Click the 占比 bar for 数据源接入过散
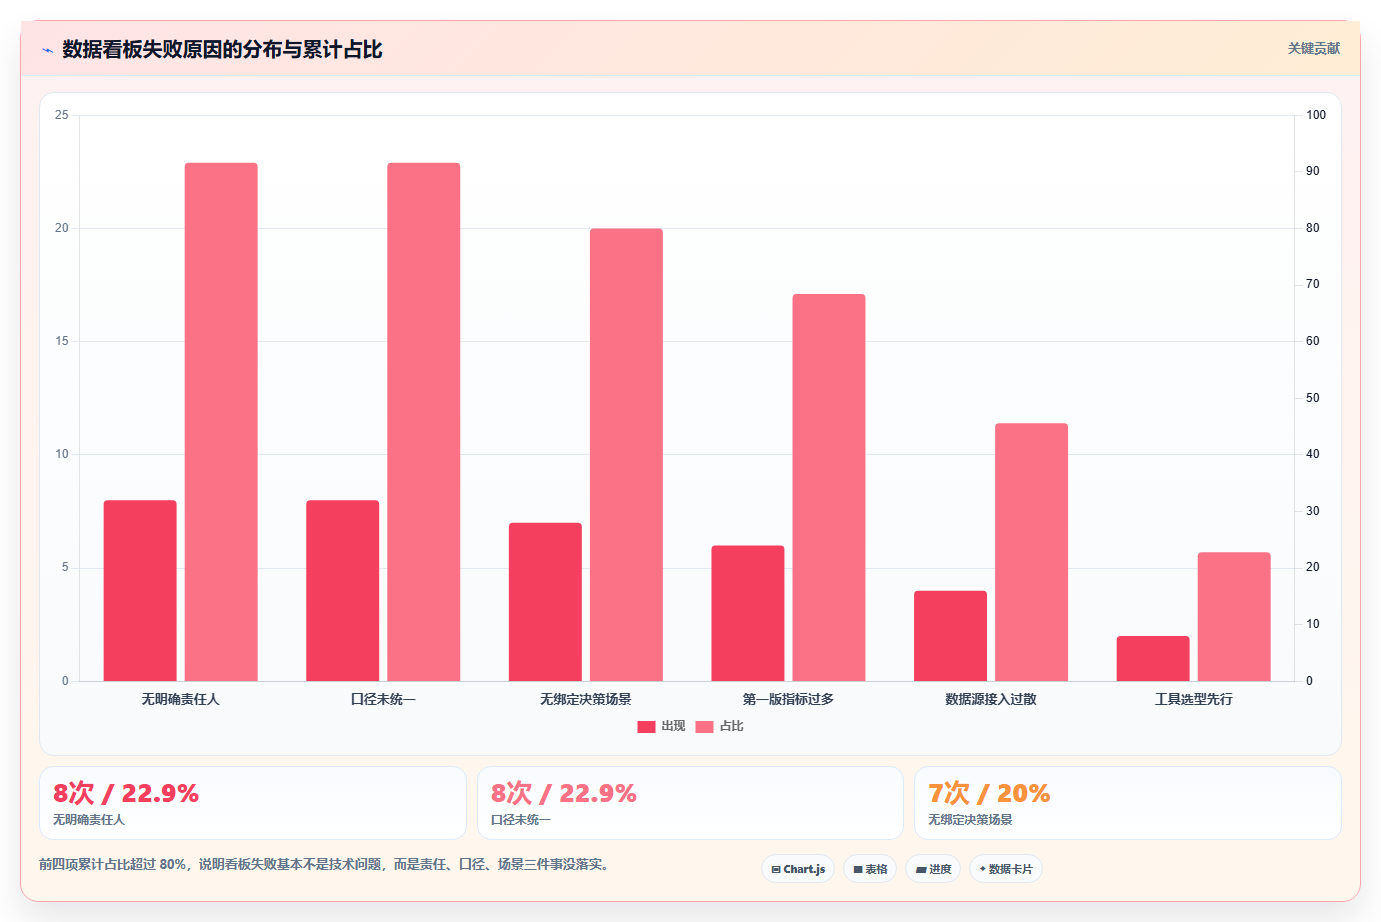Screen dimensions: 1381x922 point(1031,552)
